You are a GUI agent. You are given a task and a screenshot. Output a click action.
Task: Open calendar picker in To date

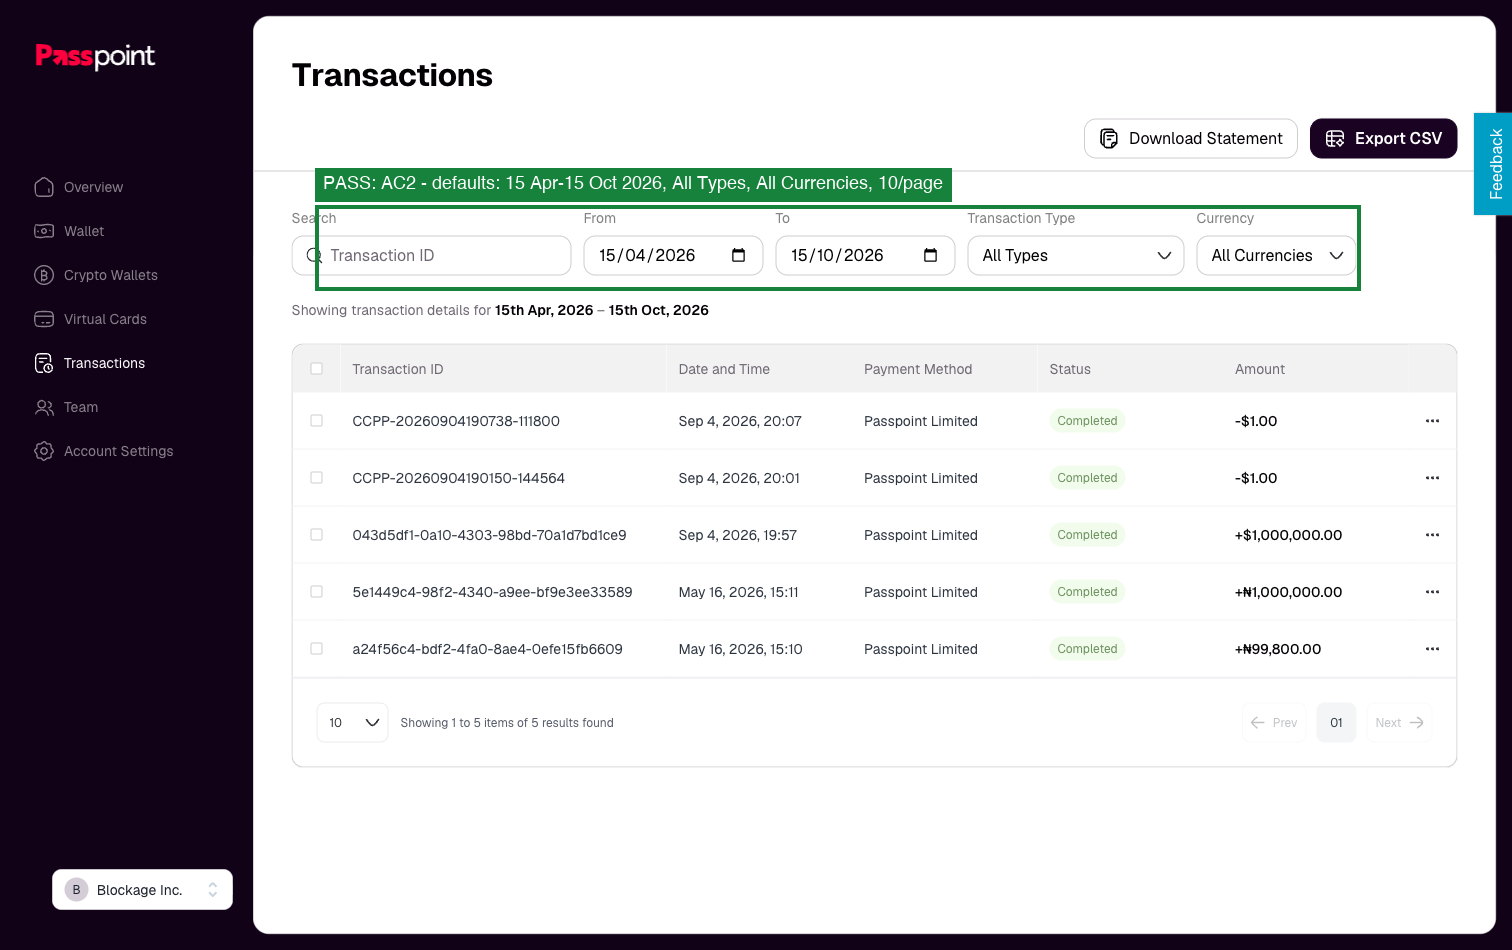click(931, 255)
